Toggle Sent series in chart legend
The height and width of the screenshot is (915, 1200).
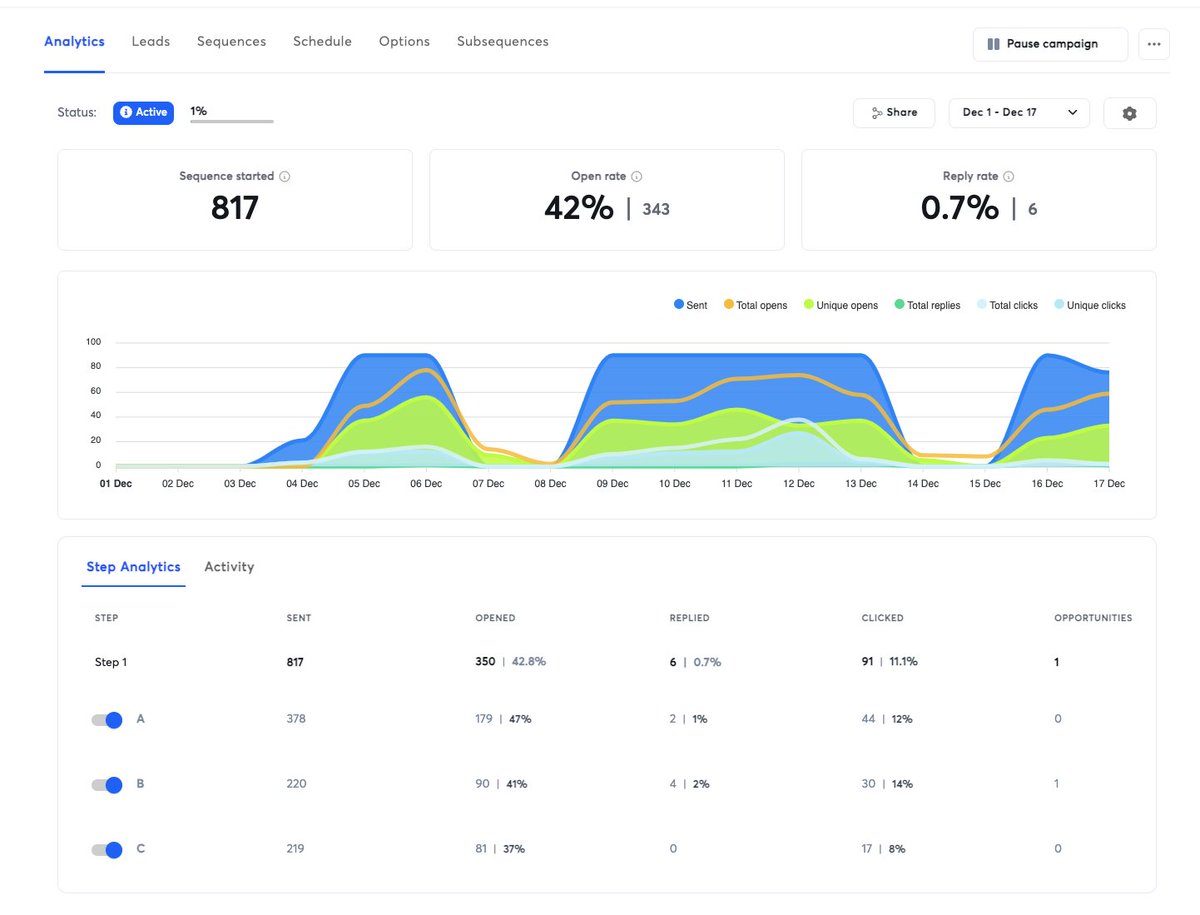tap(690, 305)
